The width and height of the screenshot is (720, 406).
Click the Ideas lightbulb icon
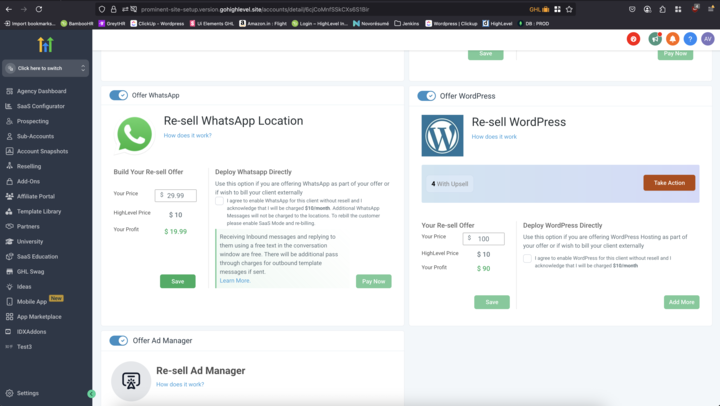[x=9, y=287]
